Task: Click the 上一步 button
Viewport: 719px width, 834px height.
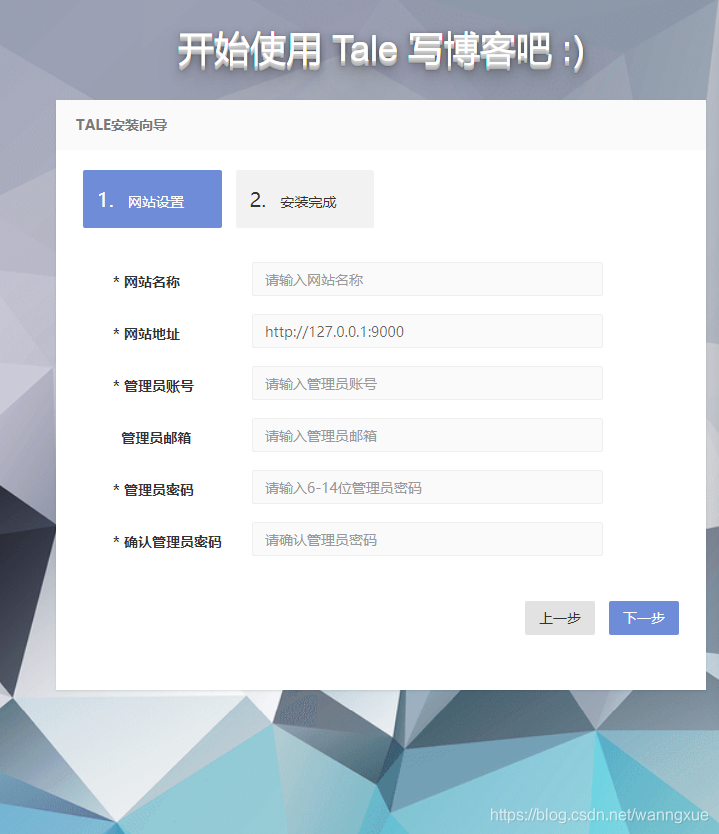Action: coord(559,618)
